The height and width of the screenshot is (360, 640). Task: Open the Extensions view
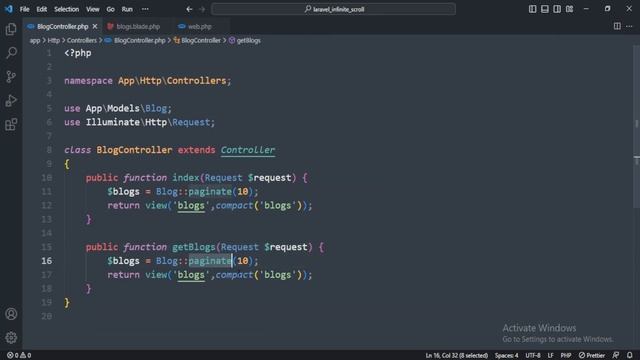point(11,124)
